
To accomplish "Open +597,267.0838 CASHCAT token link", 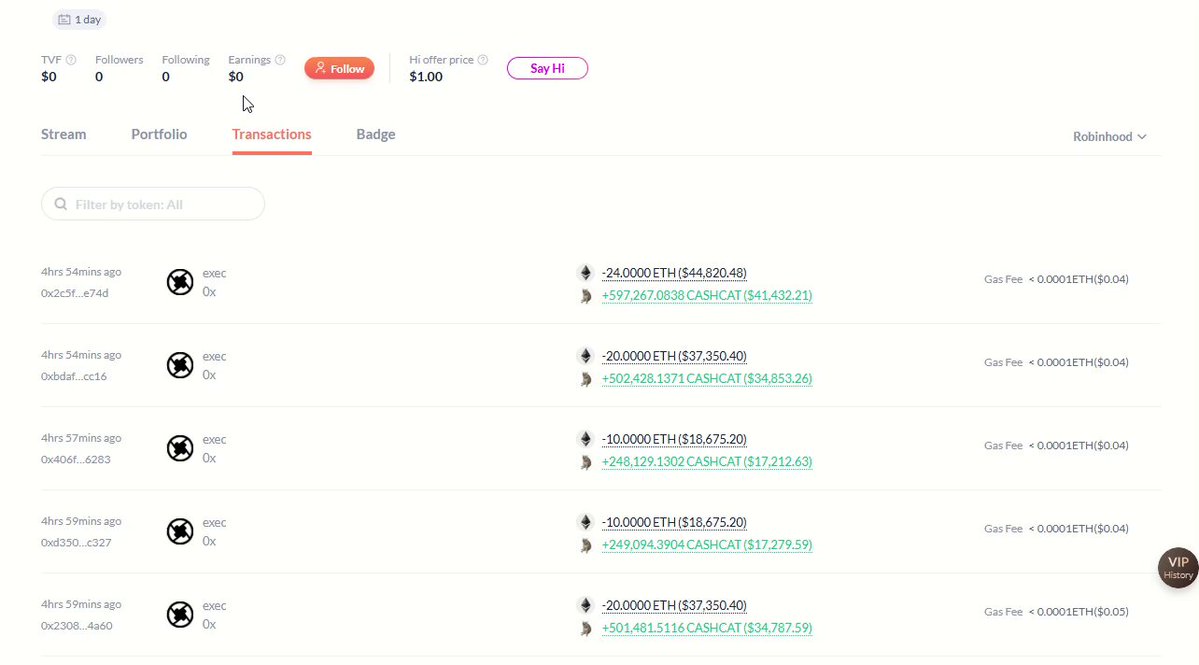I will [x=707, y=296].
